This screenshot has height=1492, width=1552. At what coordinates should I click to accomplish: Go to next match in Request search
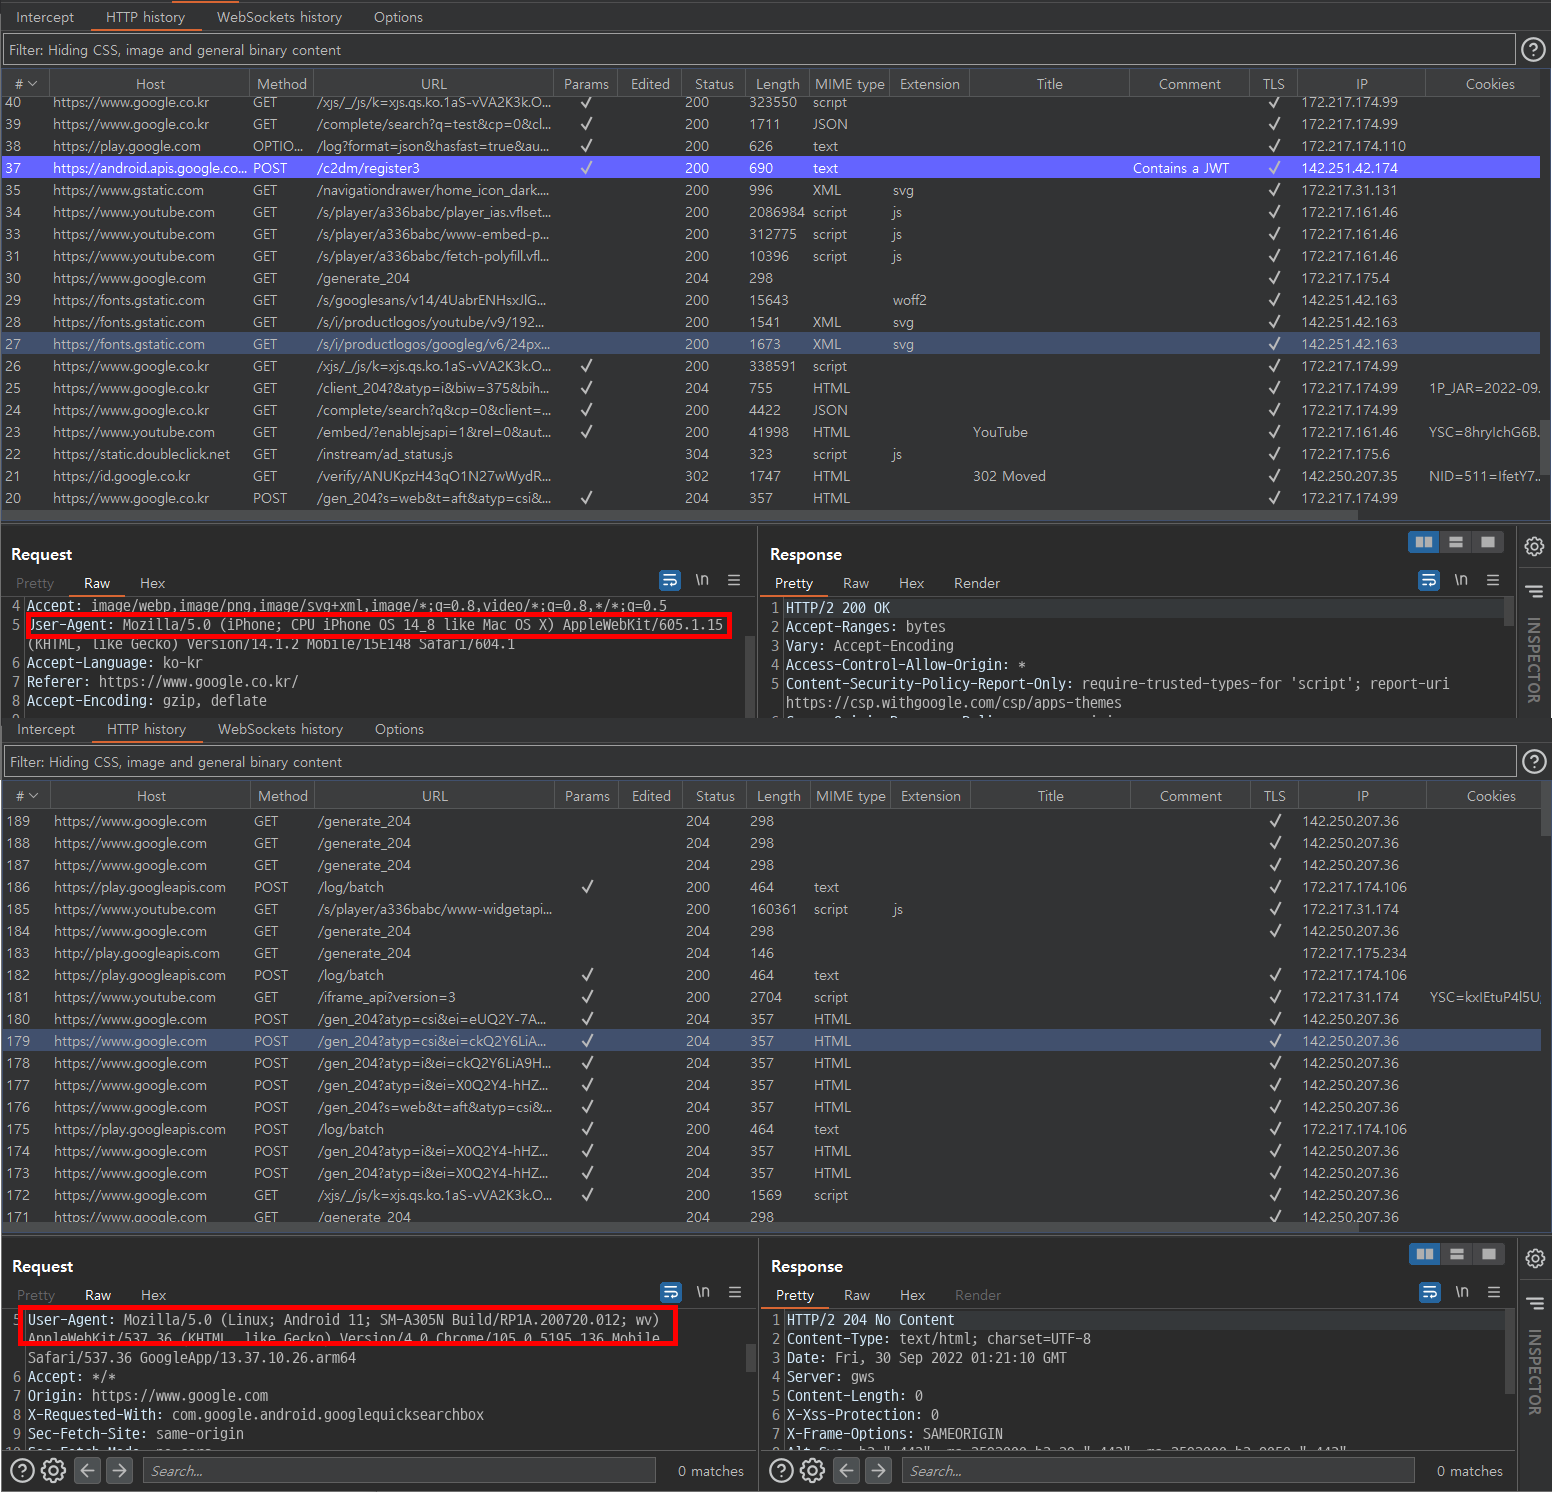(119, 1470)
